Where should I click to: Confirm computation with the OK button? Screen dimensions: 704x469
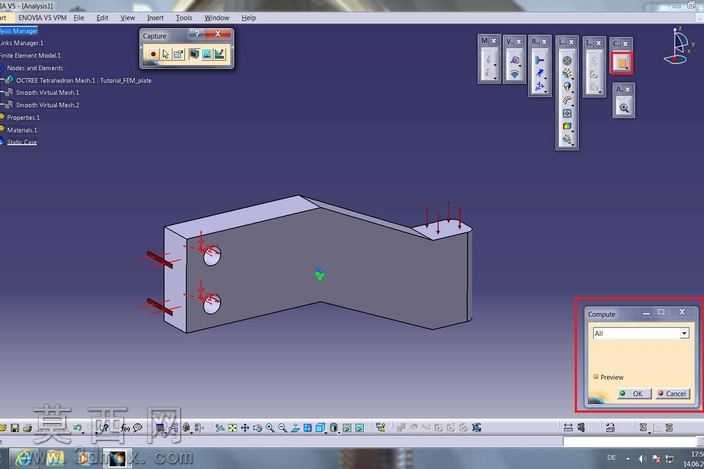click(x=634, y=394)
